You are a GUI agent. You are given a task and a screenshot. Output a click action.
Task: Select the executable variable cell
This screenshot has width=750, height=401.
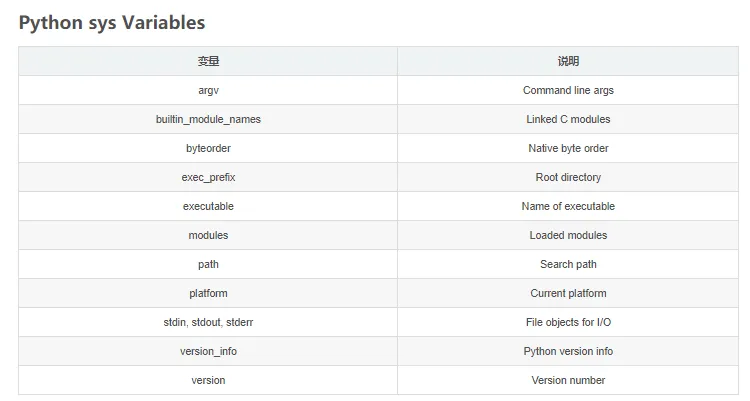208,206
